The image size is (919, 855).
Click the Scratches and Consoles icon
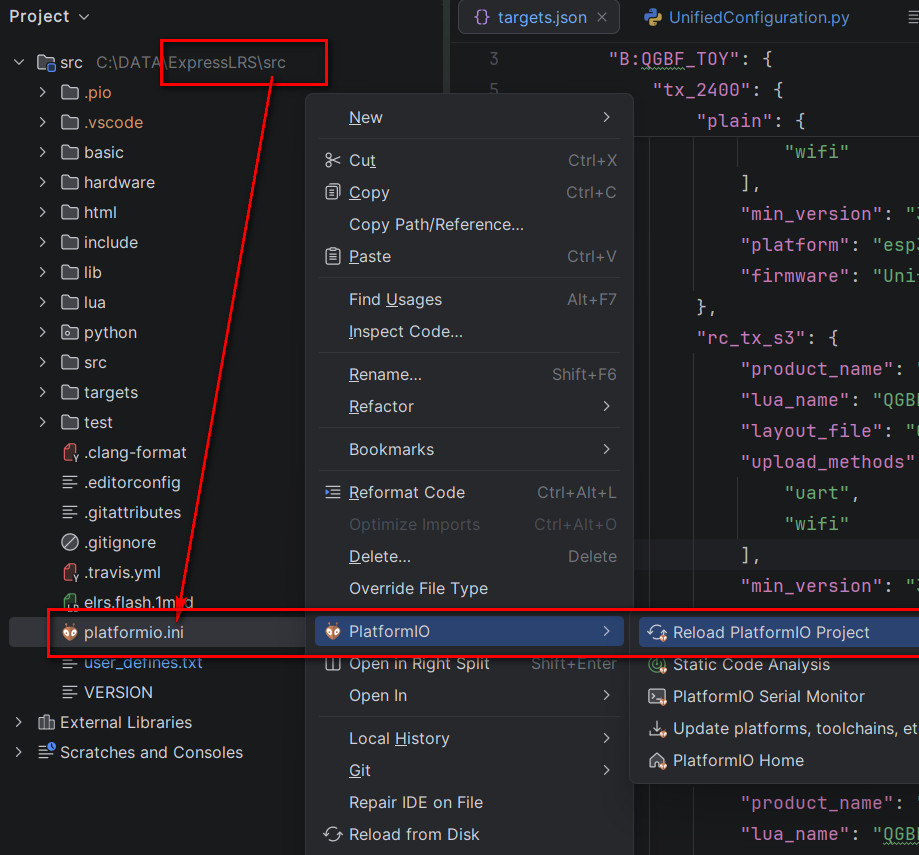46,751
